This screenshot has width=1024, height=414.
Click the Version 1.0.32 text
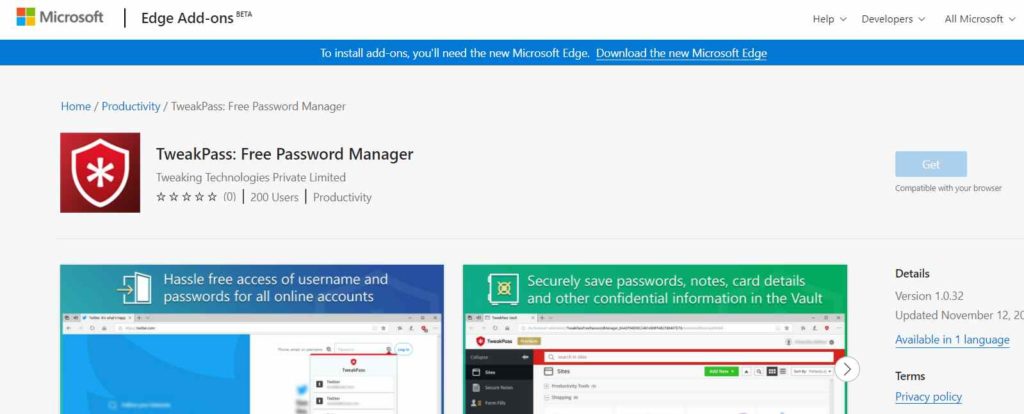point(929,296)
